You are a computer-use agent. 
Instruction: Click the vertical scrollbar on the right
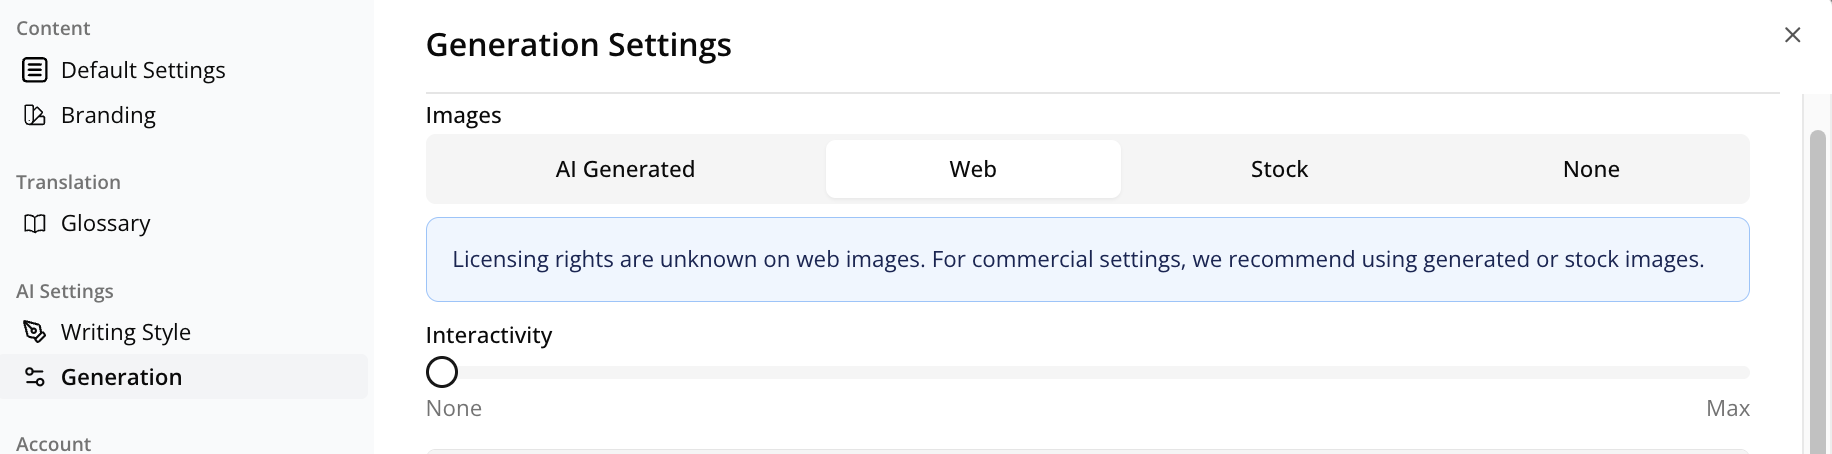(1818, 290)
